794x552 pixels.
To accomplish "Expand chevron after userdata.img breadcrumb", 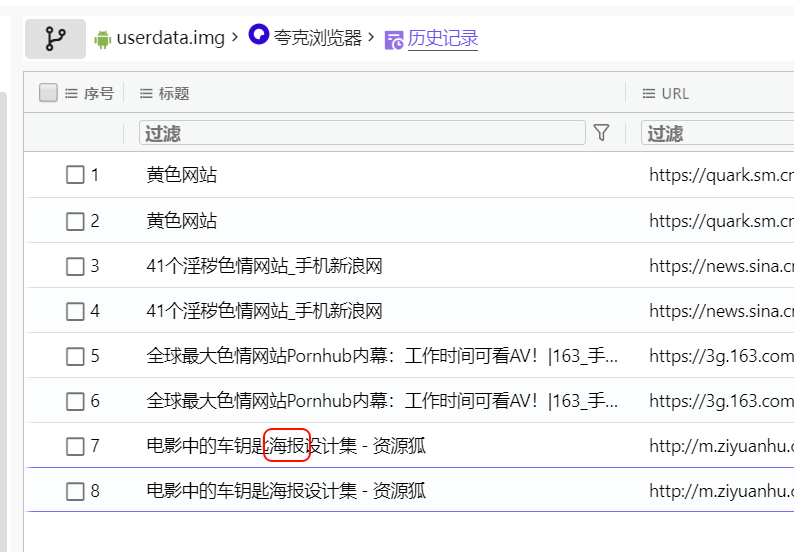I will [x=234, y=37].
